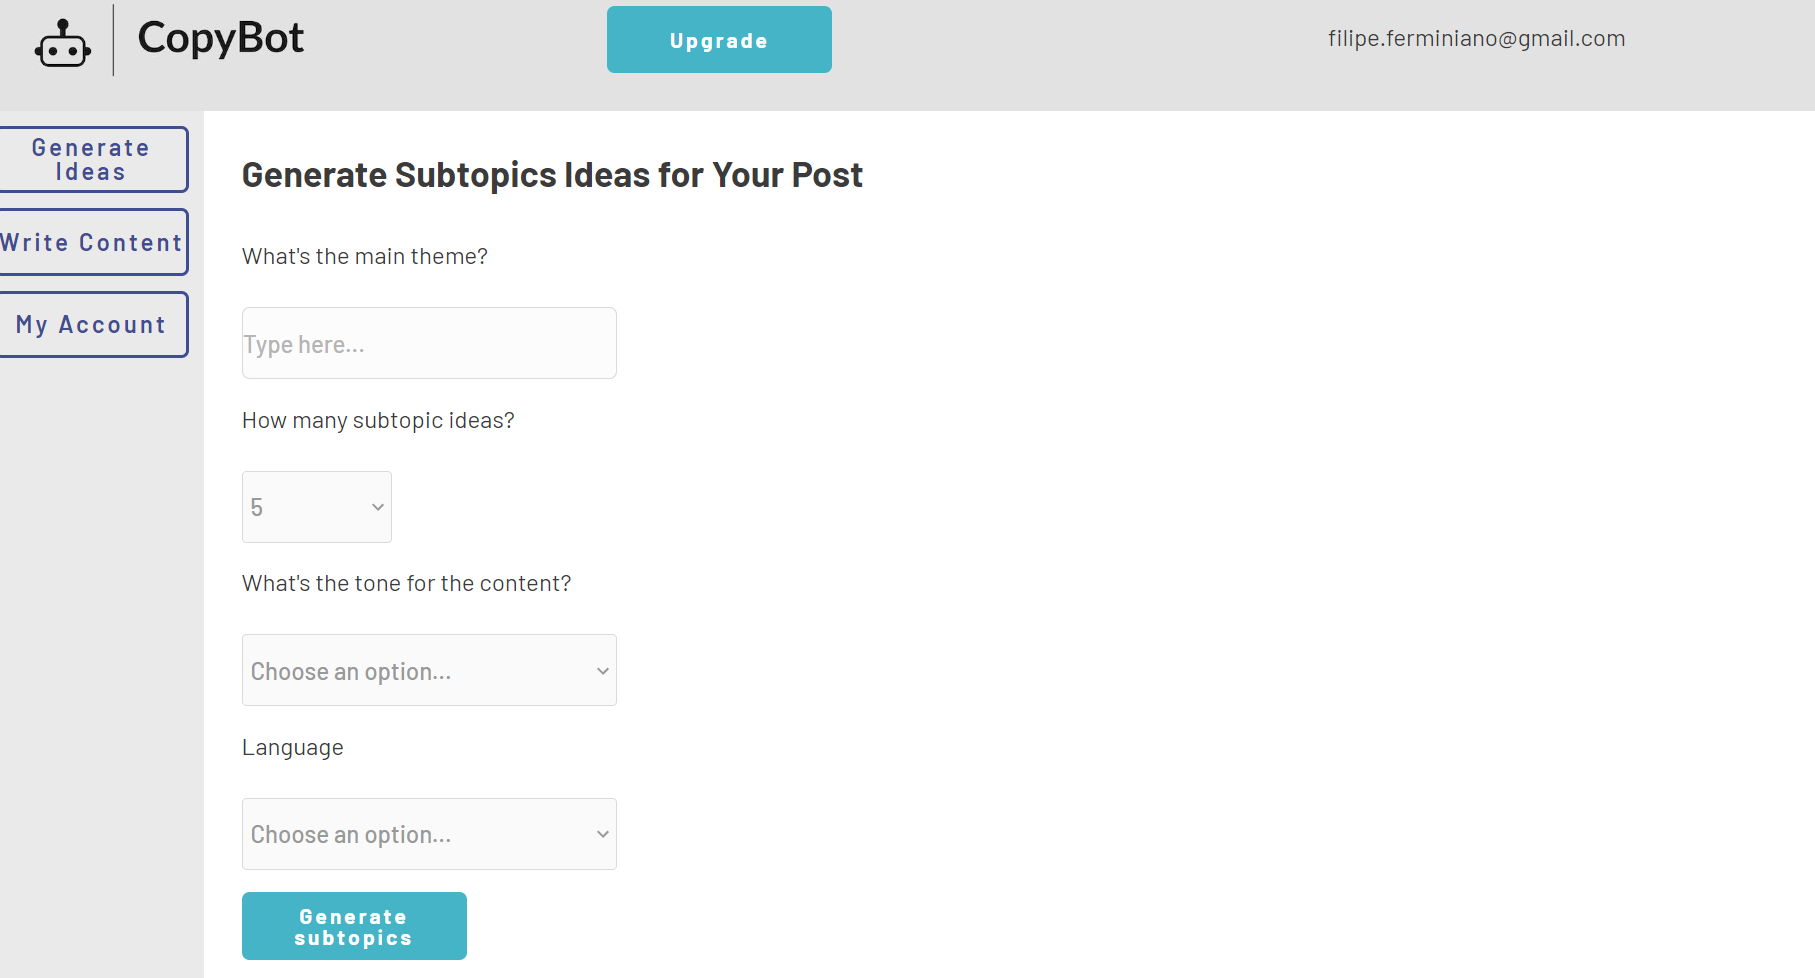Click the 'How many subtopic ideas?' label
This screenshot has width=1815, height=978.
tap(378, 421)
